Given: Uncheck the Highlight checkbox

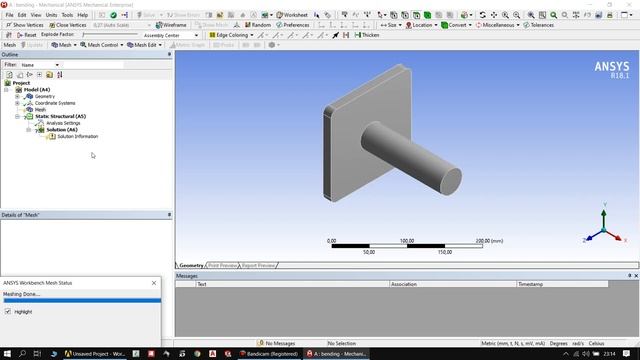Looking at the screenshot, I should [8, 311].
